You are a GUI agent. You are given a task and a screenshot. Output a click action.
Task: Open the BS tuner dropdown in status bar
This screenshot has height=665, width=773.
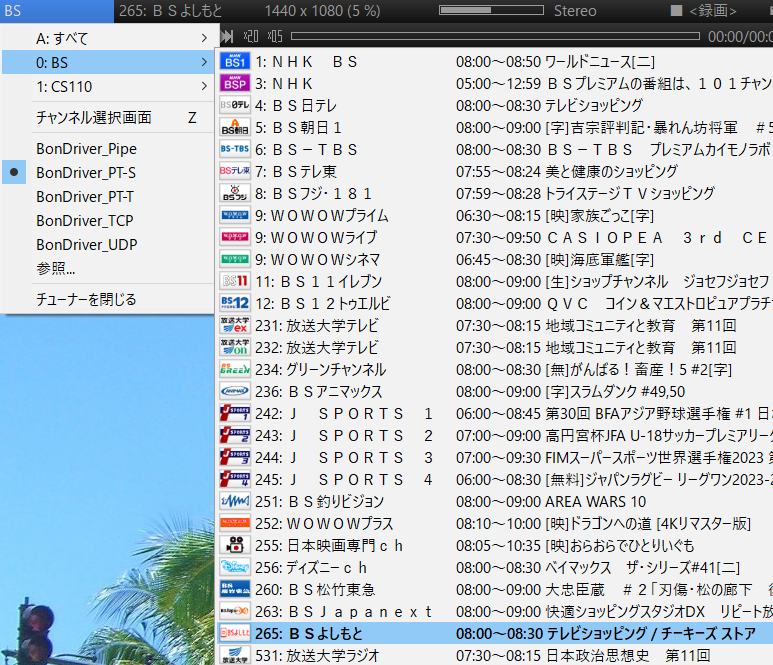[x=57, y=11]
